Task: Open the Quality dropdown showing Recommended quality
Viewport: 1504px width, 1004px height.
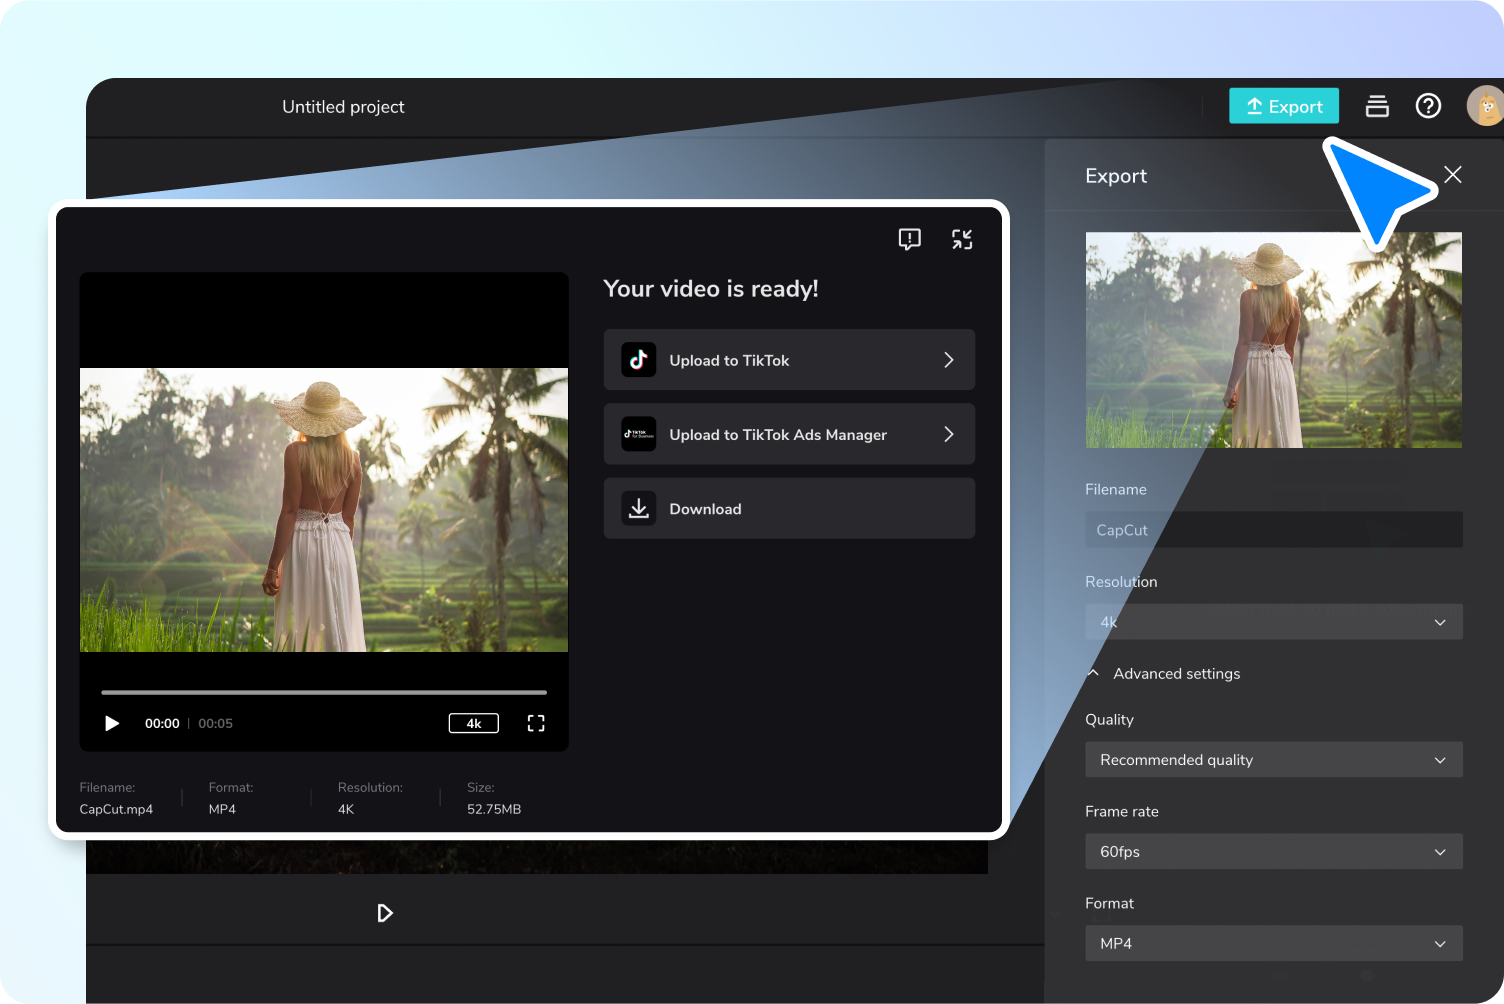Action: click(x=1274, y=760)
